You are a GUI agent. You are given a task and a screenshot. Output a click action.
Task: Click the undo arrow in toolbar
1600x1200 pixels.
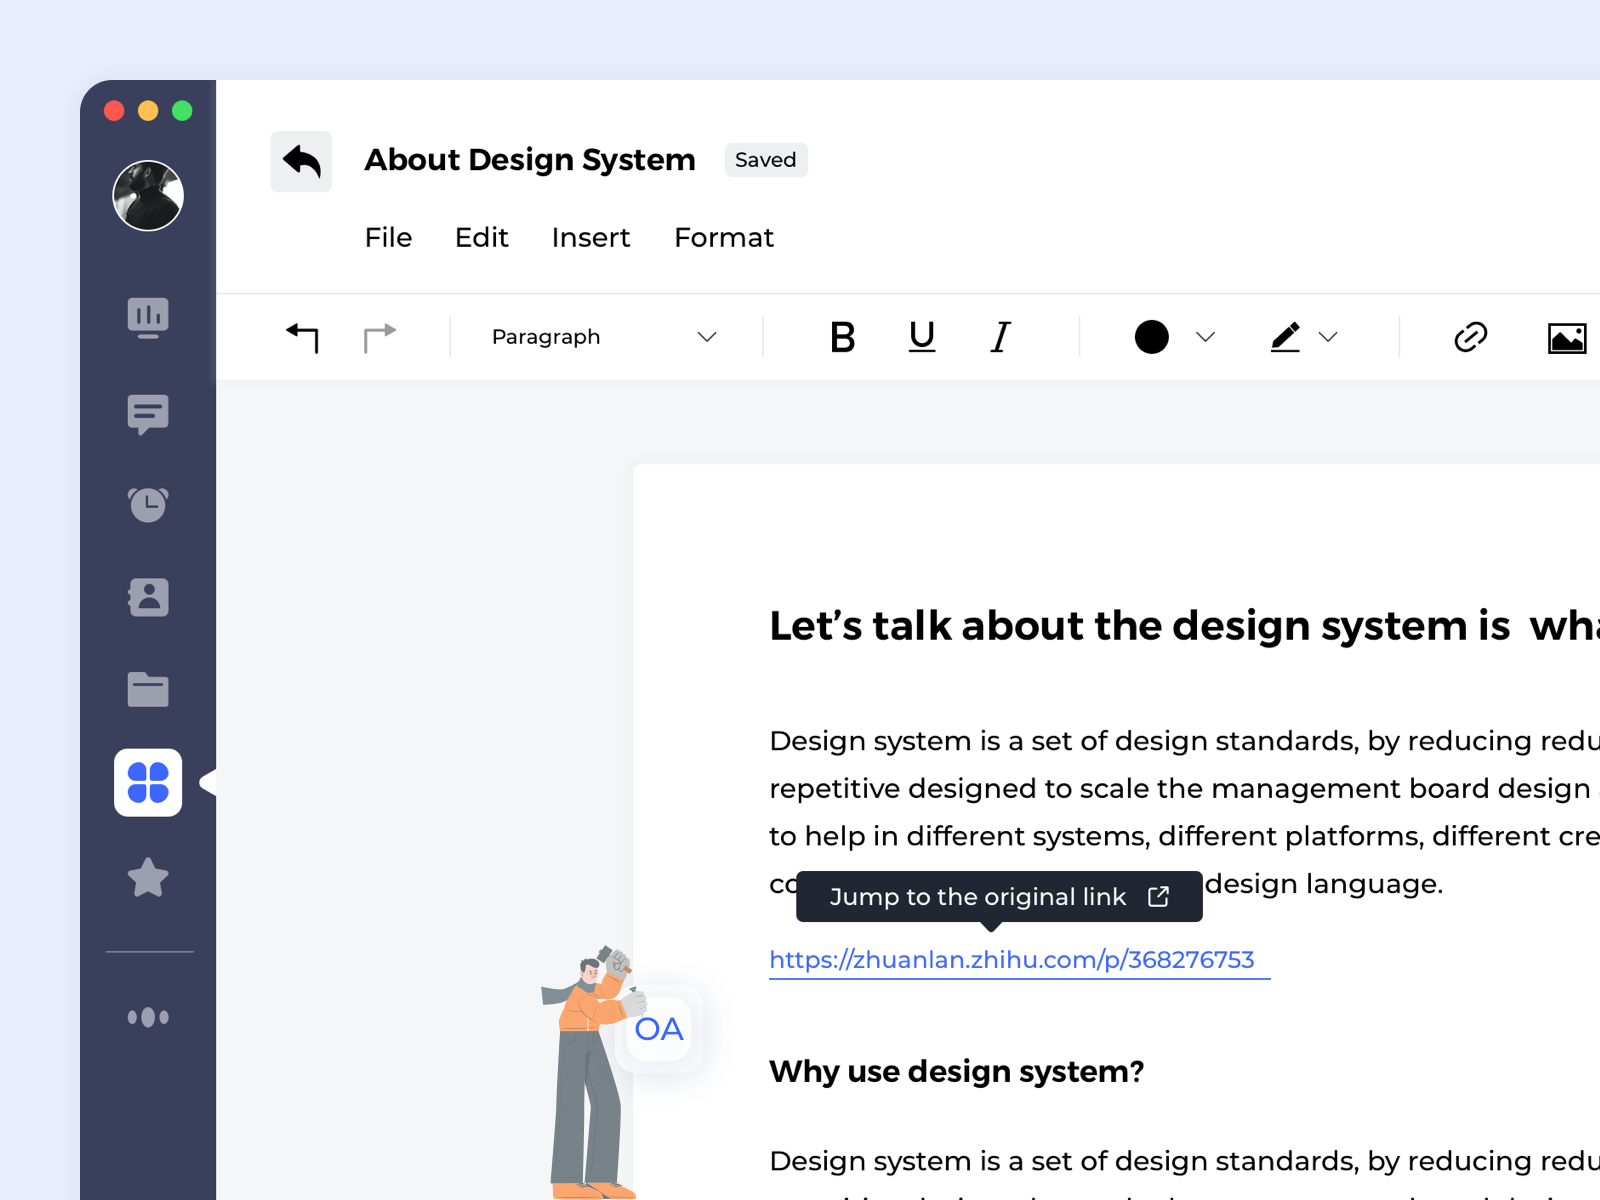pyautogui.click(x=302, y=337)
